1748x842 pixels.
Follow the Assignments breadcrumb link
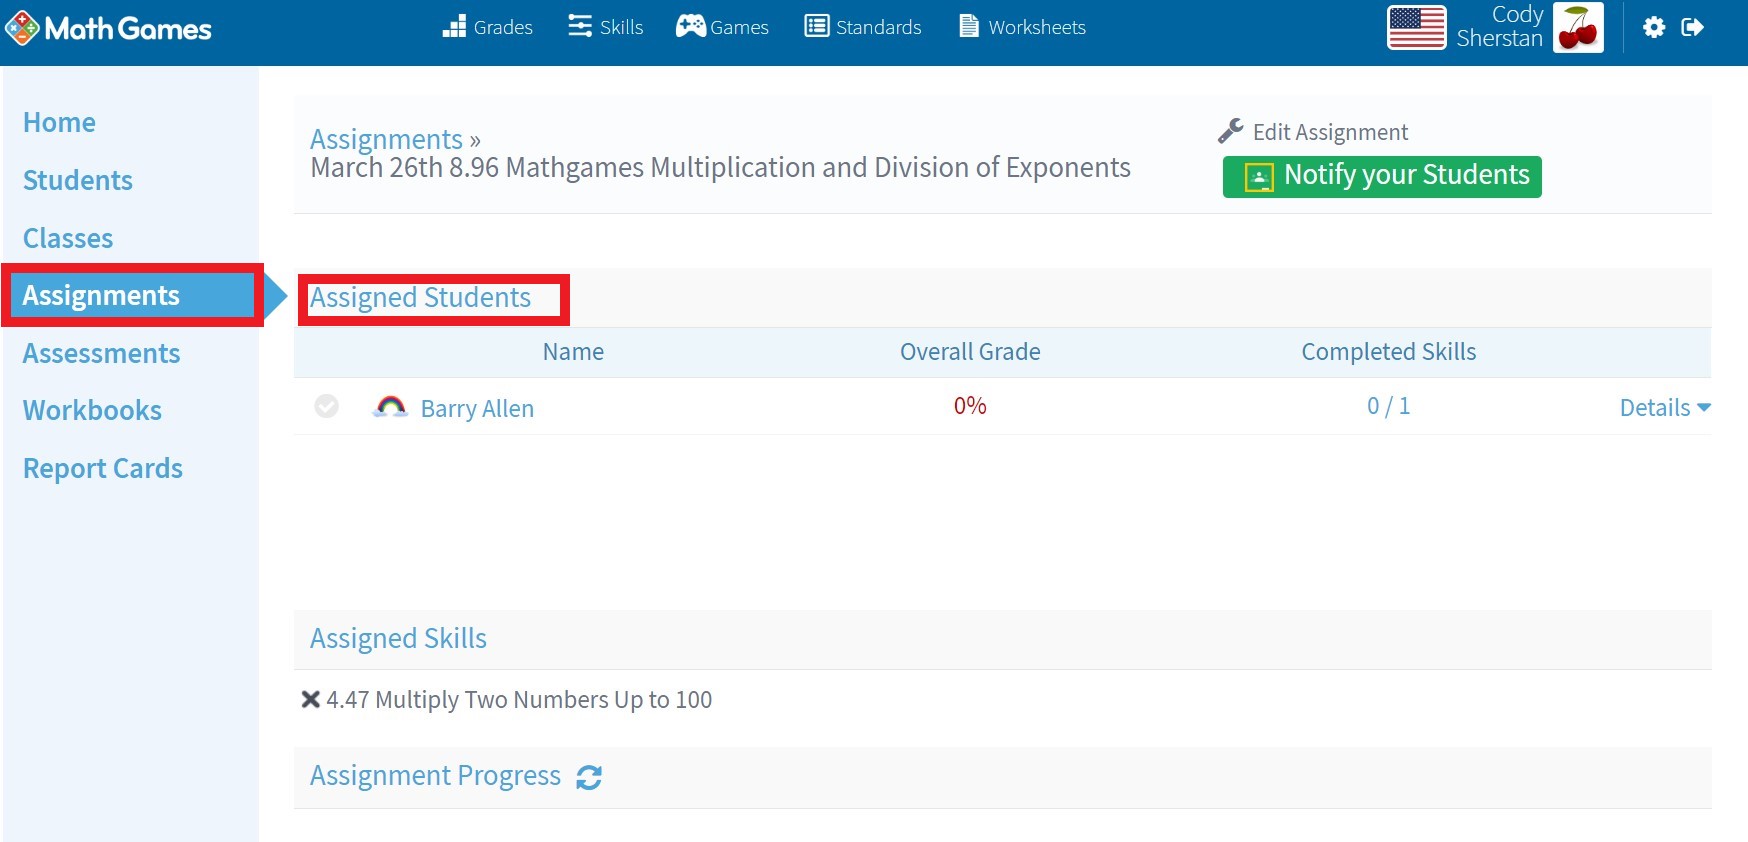point(386,139)
